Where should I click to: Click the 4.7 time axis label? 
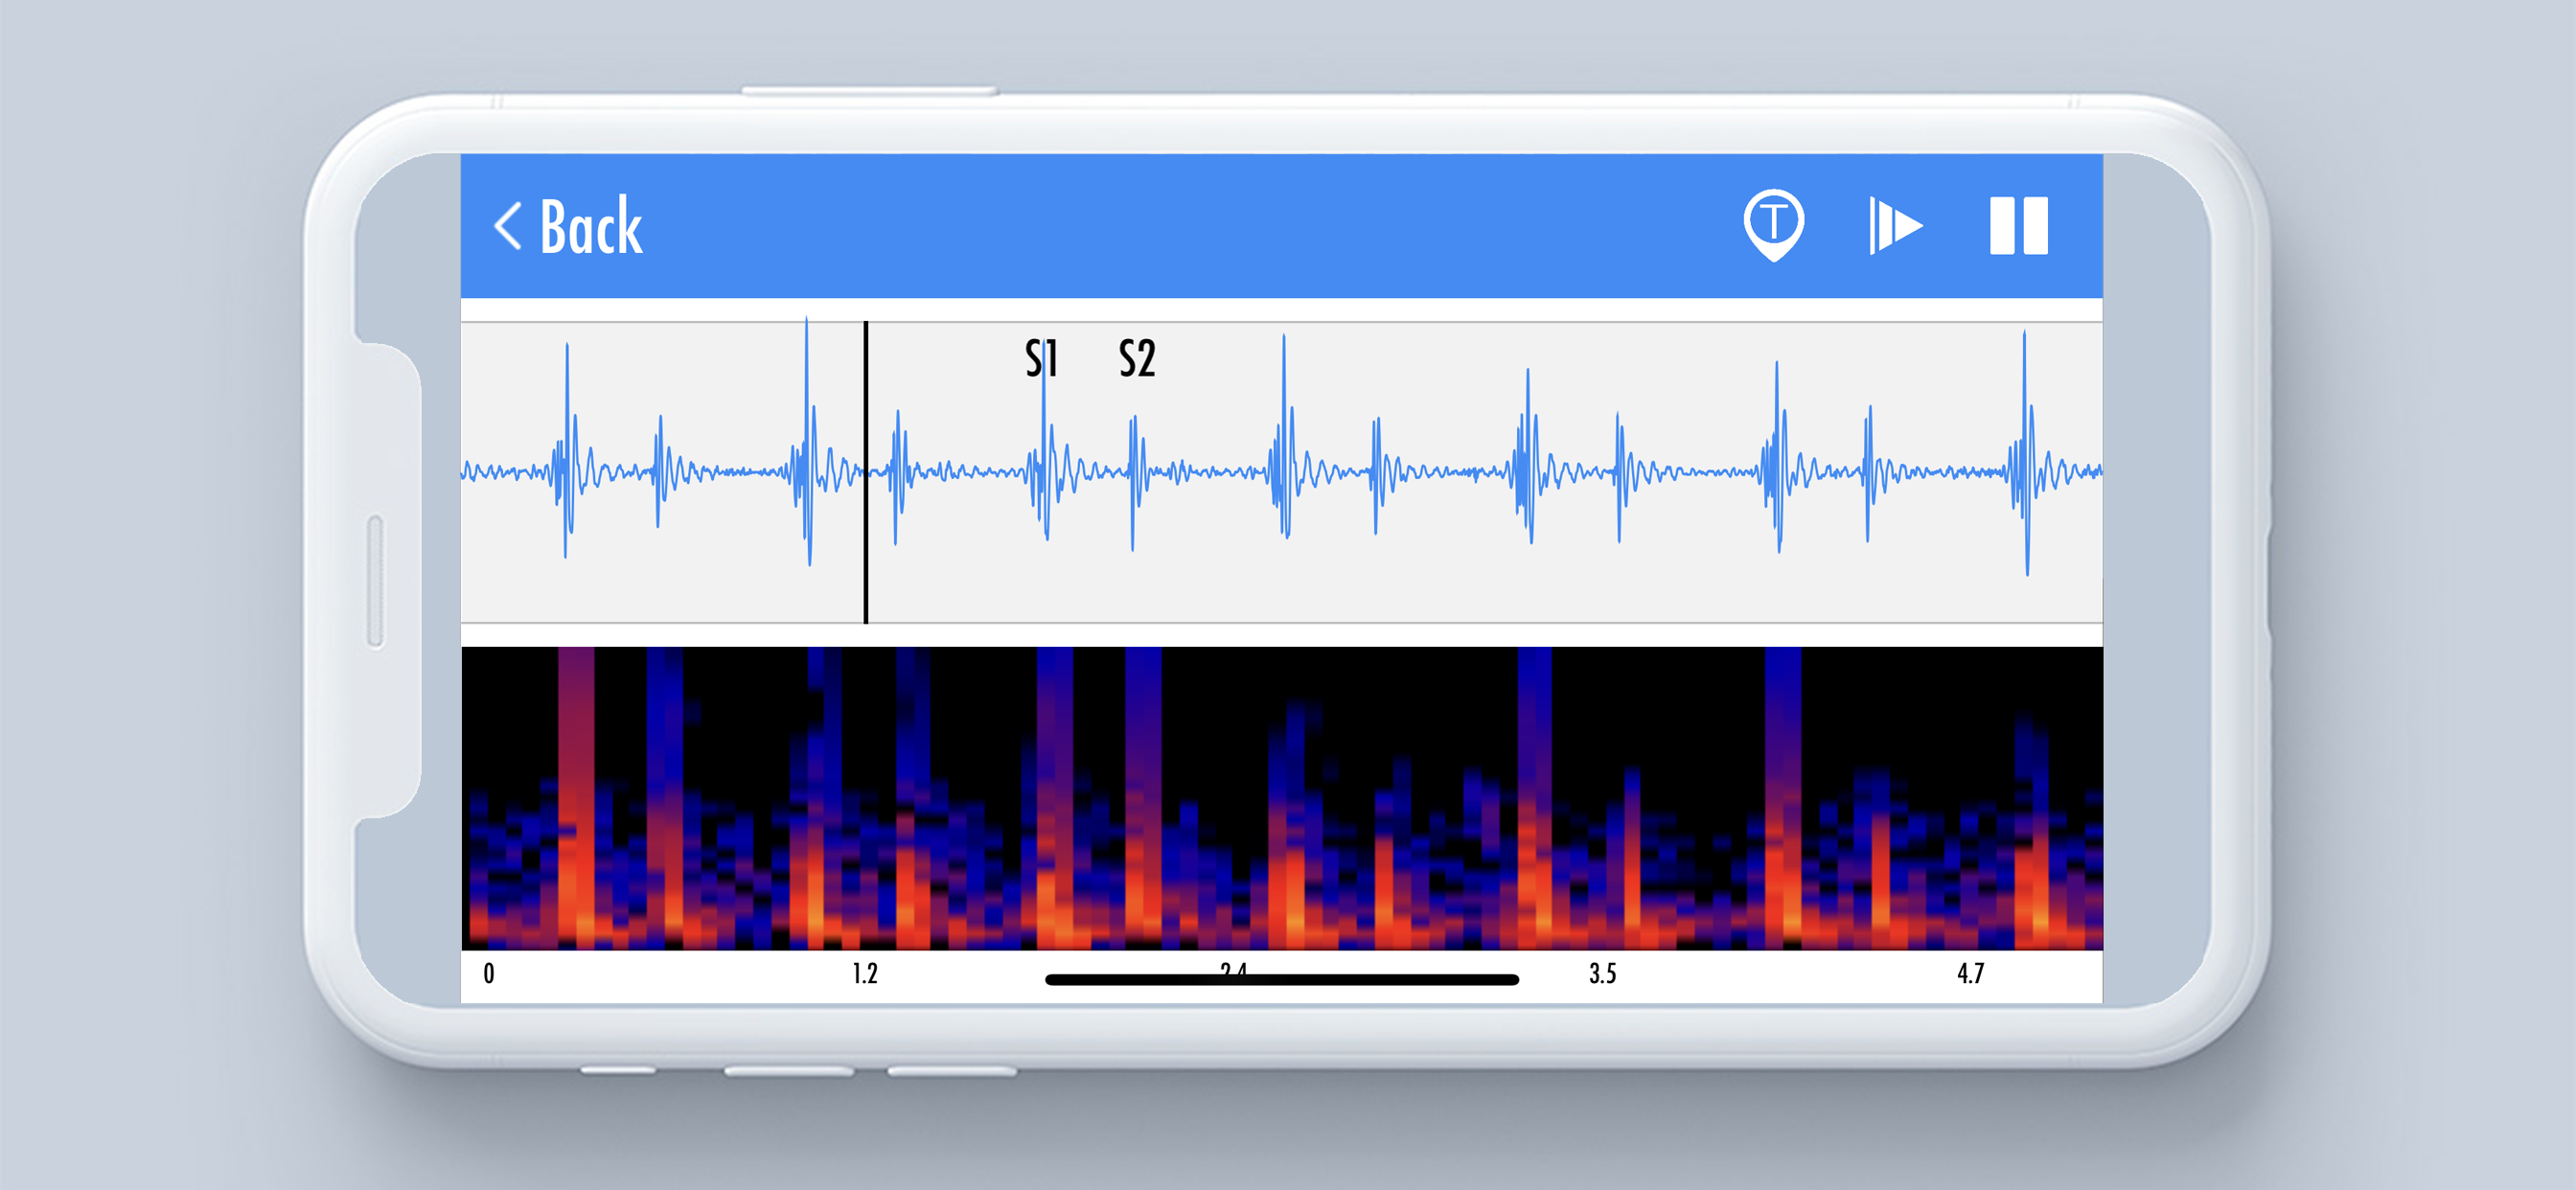1970,973
